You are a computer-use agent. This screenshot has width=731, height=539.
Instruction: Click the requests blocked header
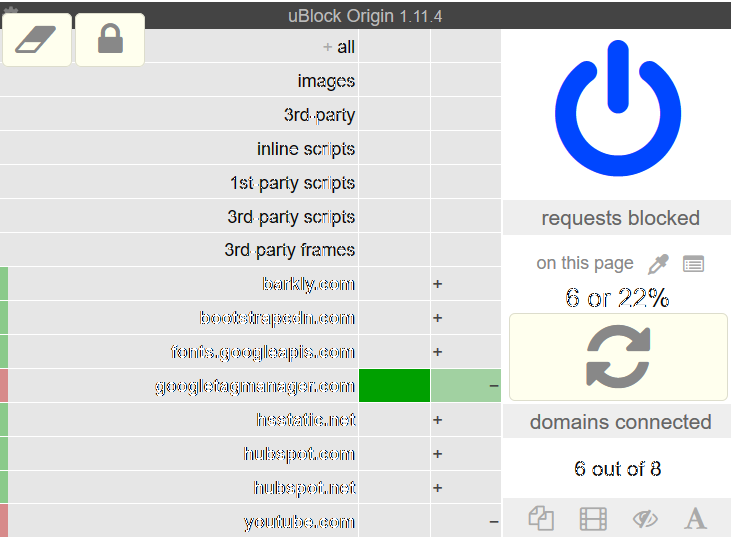point(620,218)
